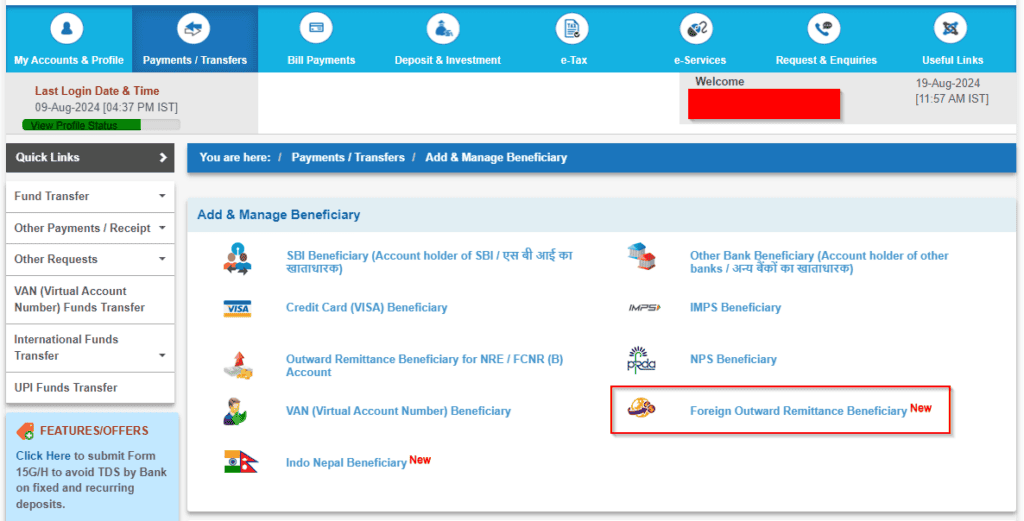Open the My Accounts & Profile icon
Image resolution: width=1024 pixels, height=521 pixels.
67,29
